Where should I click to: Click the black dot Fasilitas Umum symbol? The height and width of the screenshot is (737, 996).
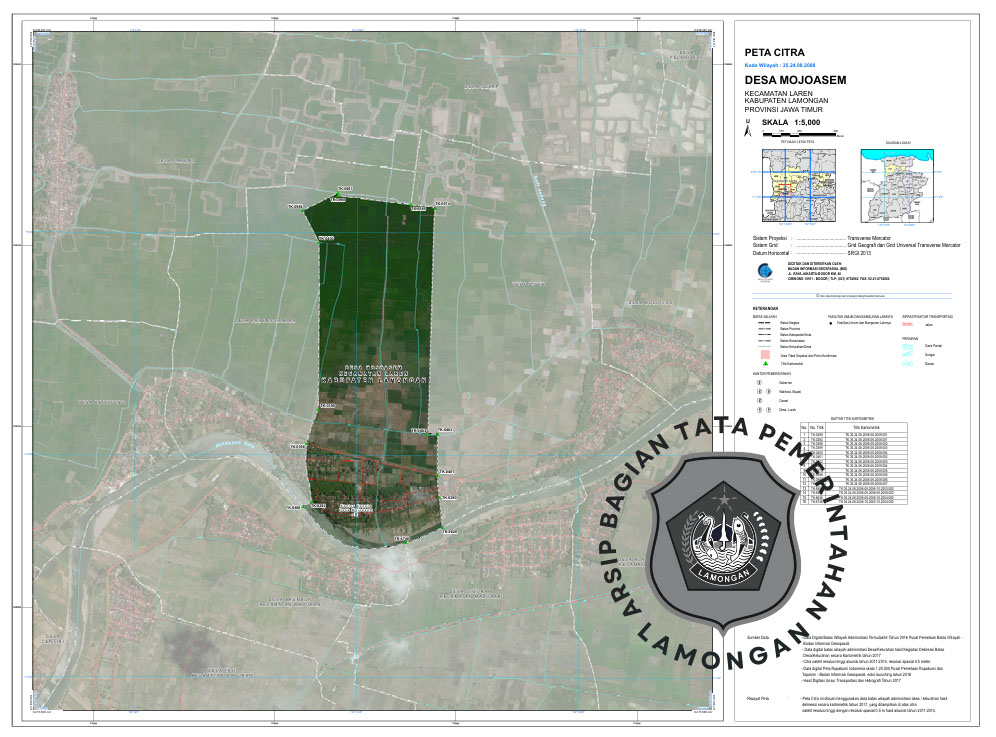tap(831, 324)
